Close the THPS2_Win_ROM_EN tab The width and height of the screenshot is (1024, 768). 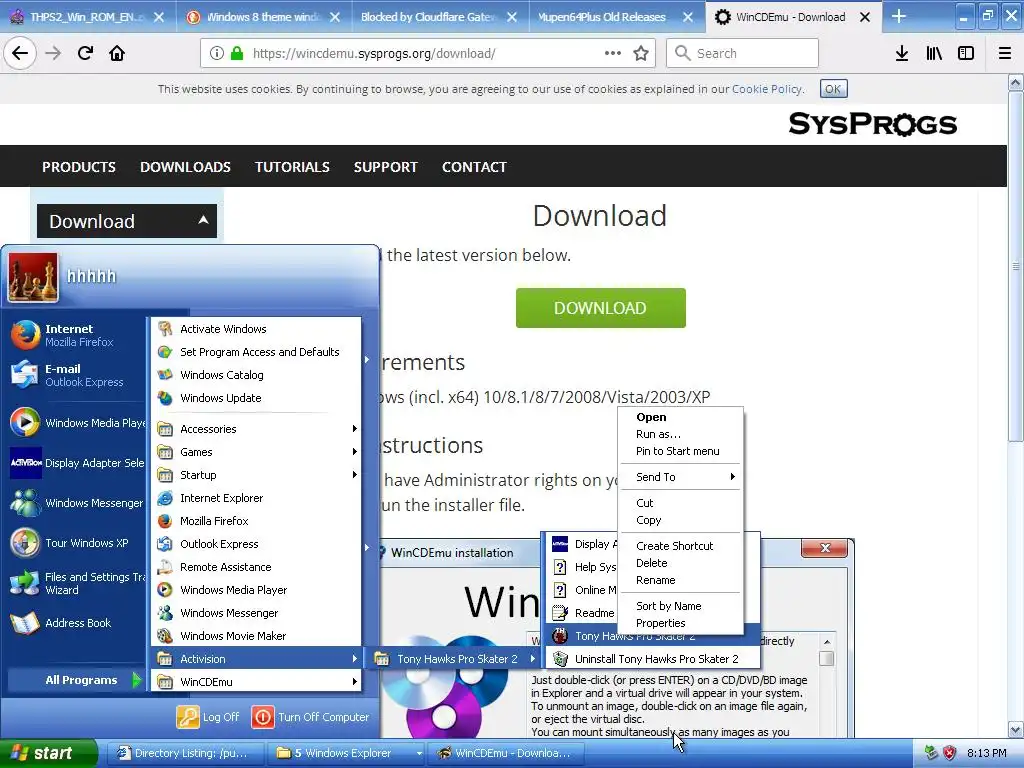click(159, 18)
